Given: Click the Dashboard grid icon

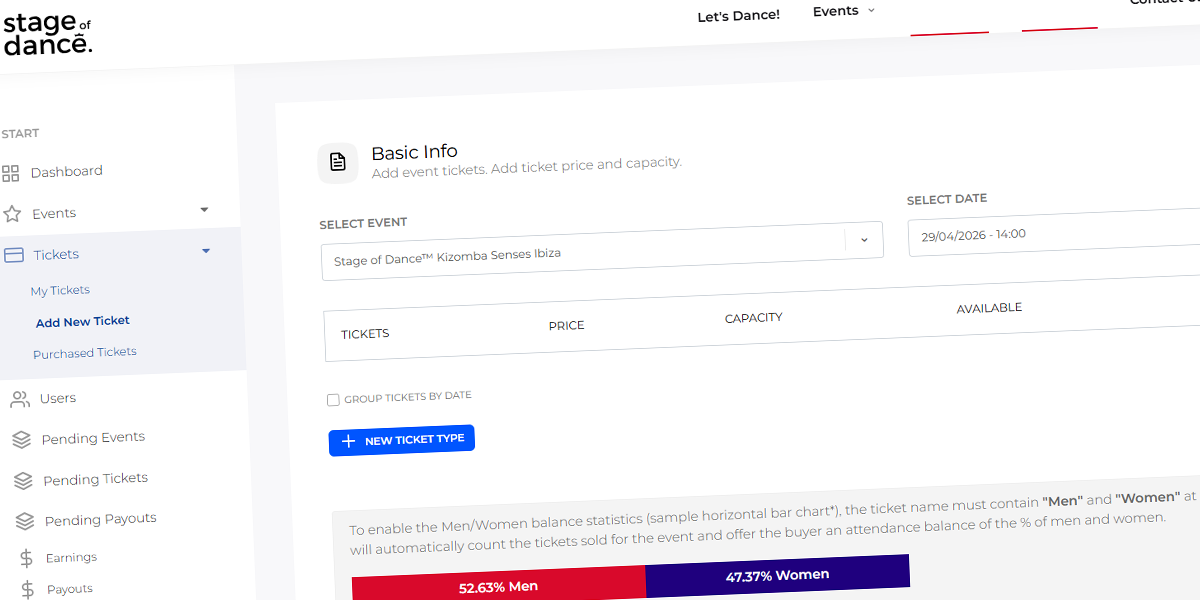Looking at the screenshot, I should [x=11, y=174].
